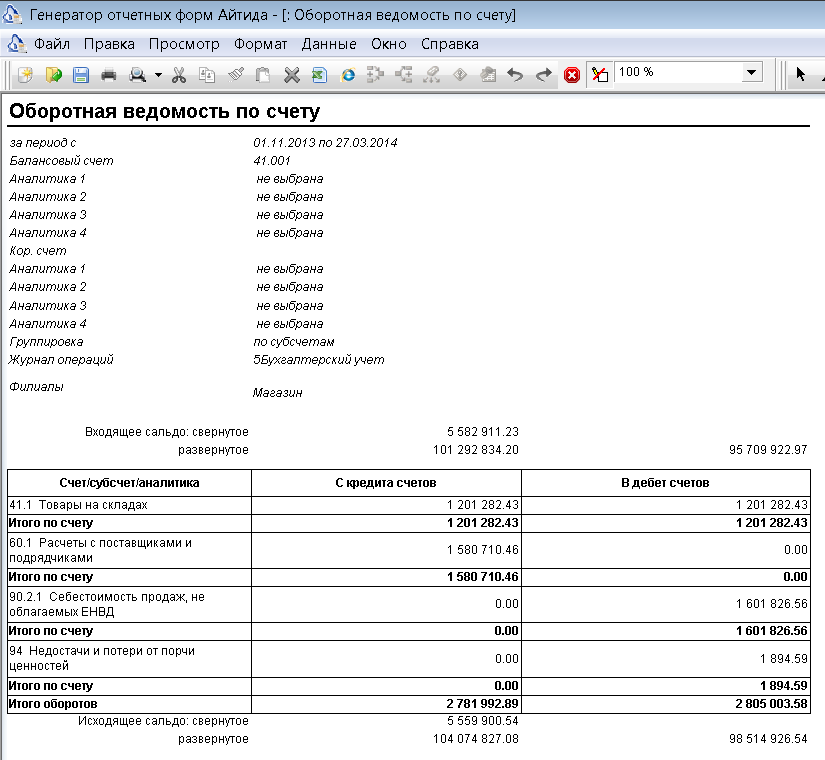
Task: Select row 60.1 Расчеты с поставщиками
Action: pyautogui.click(x=409, y=551)
